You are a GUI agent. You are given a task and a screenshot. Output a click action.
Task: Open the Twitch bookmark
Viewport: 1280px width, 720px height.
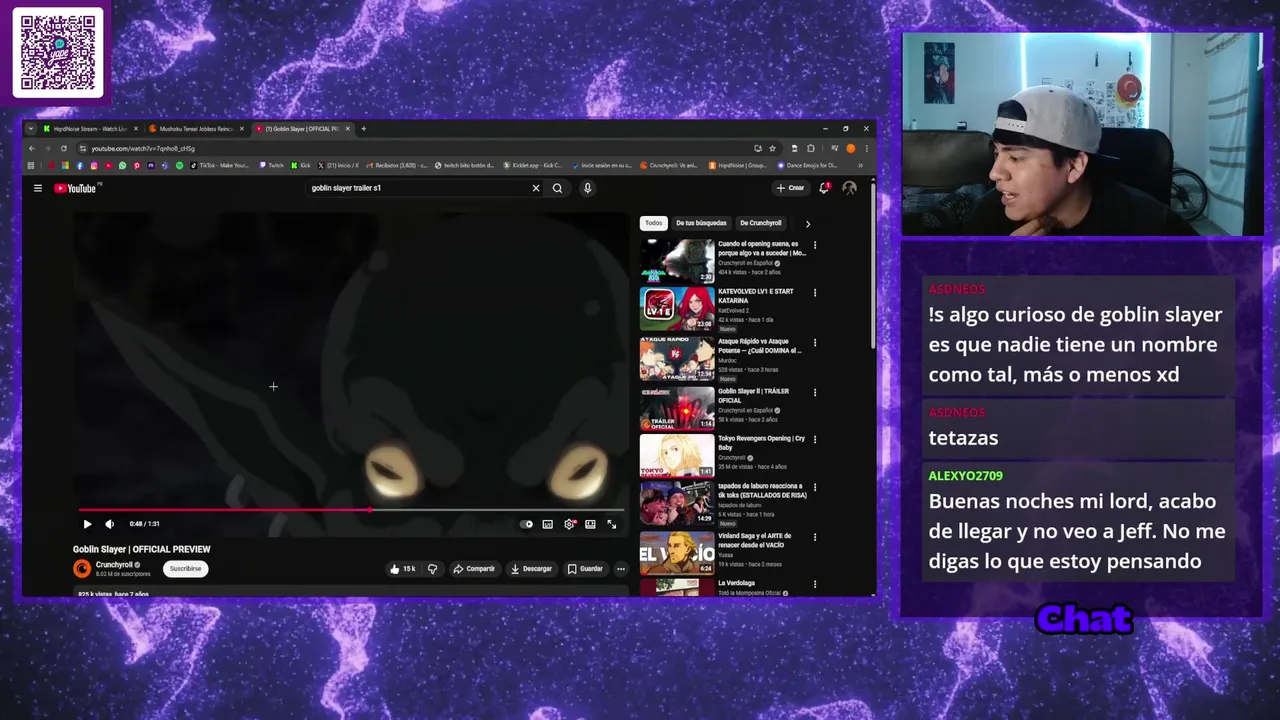click(272, 165)
